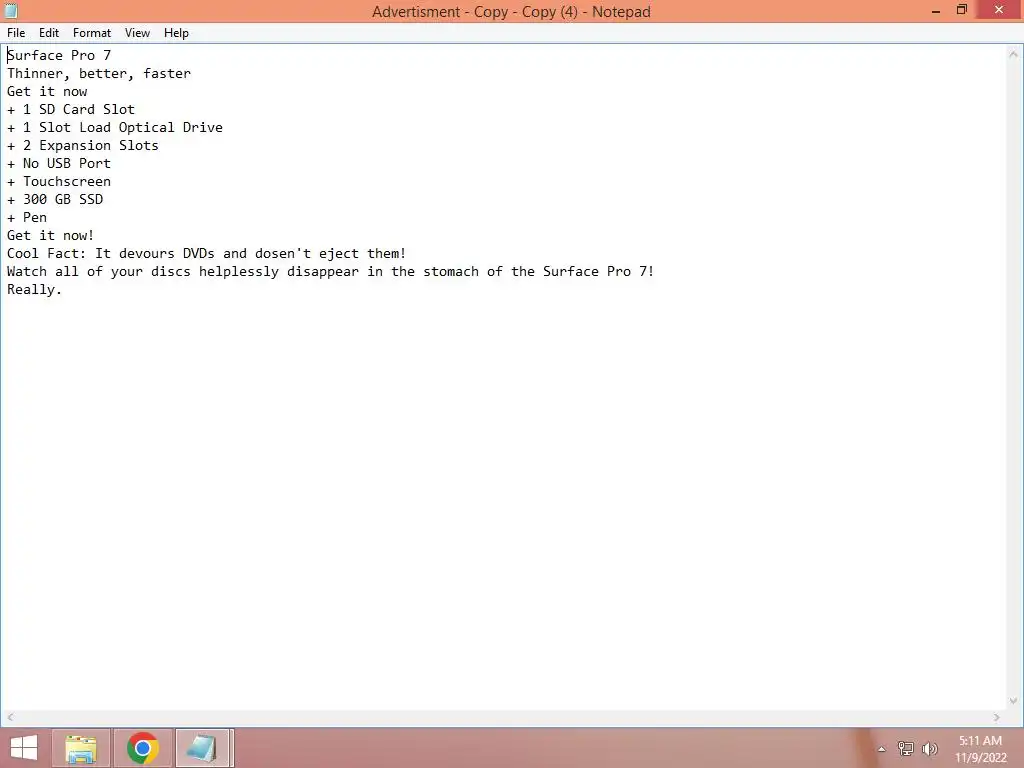The width and height of the screenshot is (1024, 768).
Task: Click the horizontal scrollbar left arrow
Action: (x=10, y=717)
